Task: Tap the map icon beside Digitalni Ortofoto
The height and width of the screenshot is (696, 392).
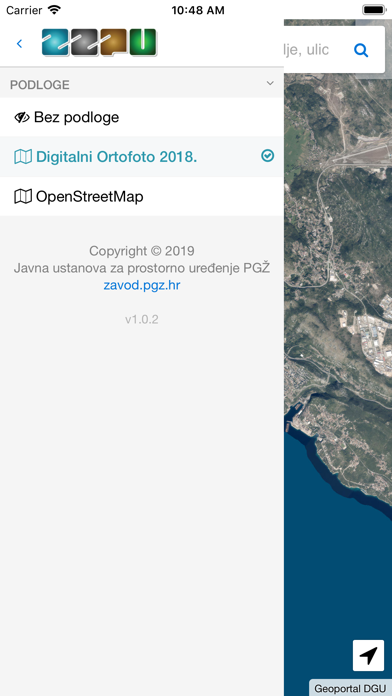Action: tap(23, 157)
